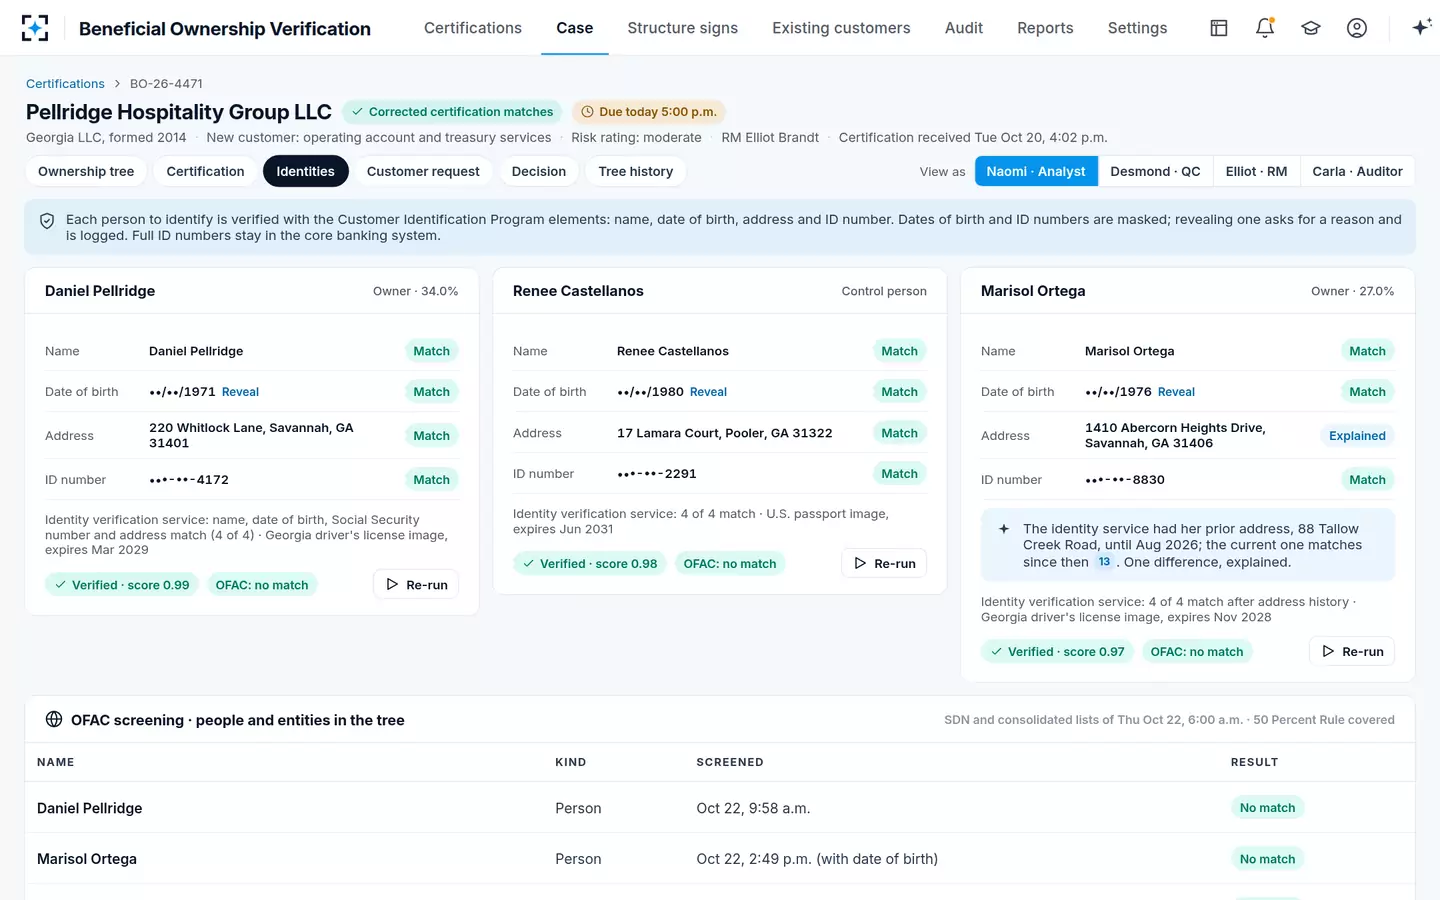Open Reports in top navigation

1045,28
